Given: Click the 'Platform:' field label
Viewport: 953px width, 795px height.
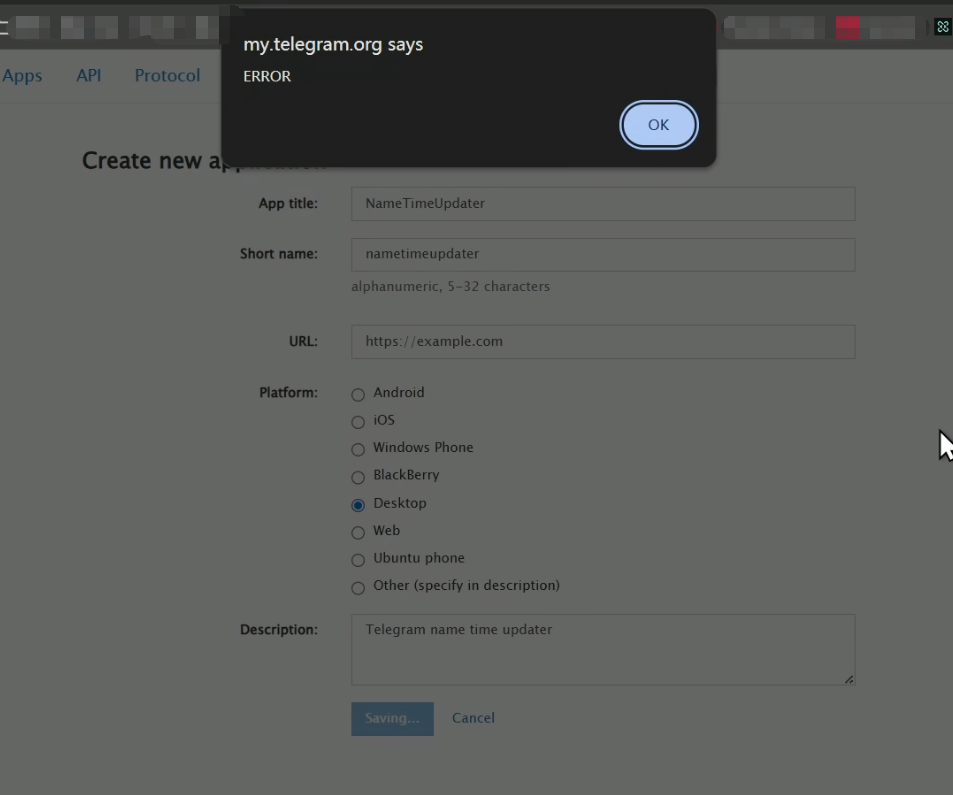Looking at the screenshot, I should pyautogui.click(x=288, y=393).
